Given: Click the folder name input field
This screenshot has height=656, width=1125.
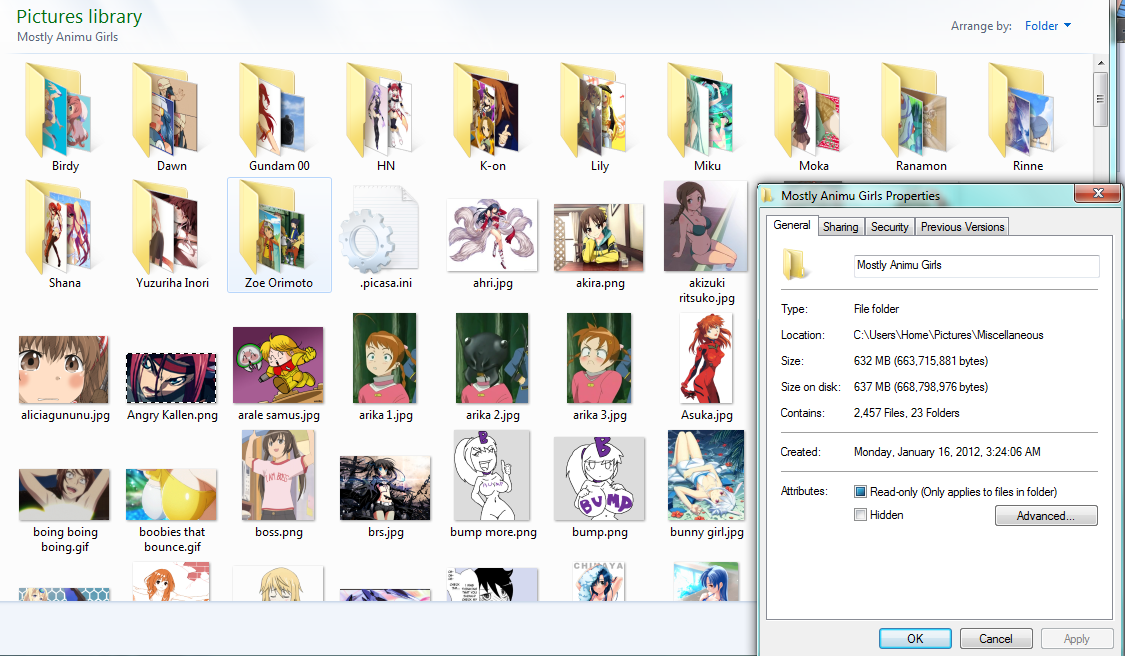Looking at the screenshot, I should click(976, 266).
